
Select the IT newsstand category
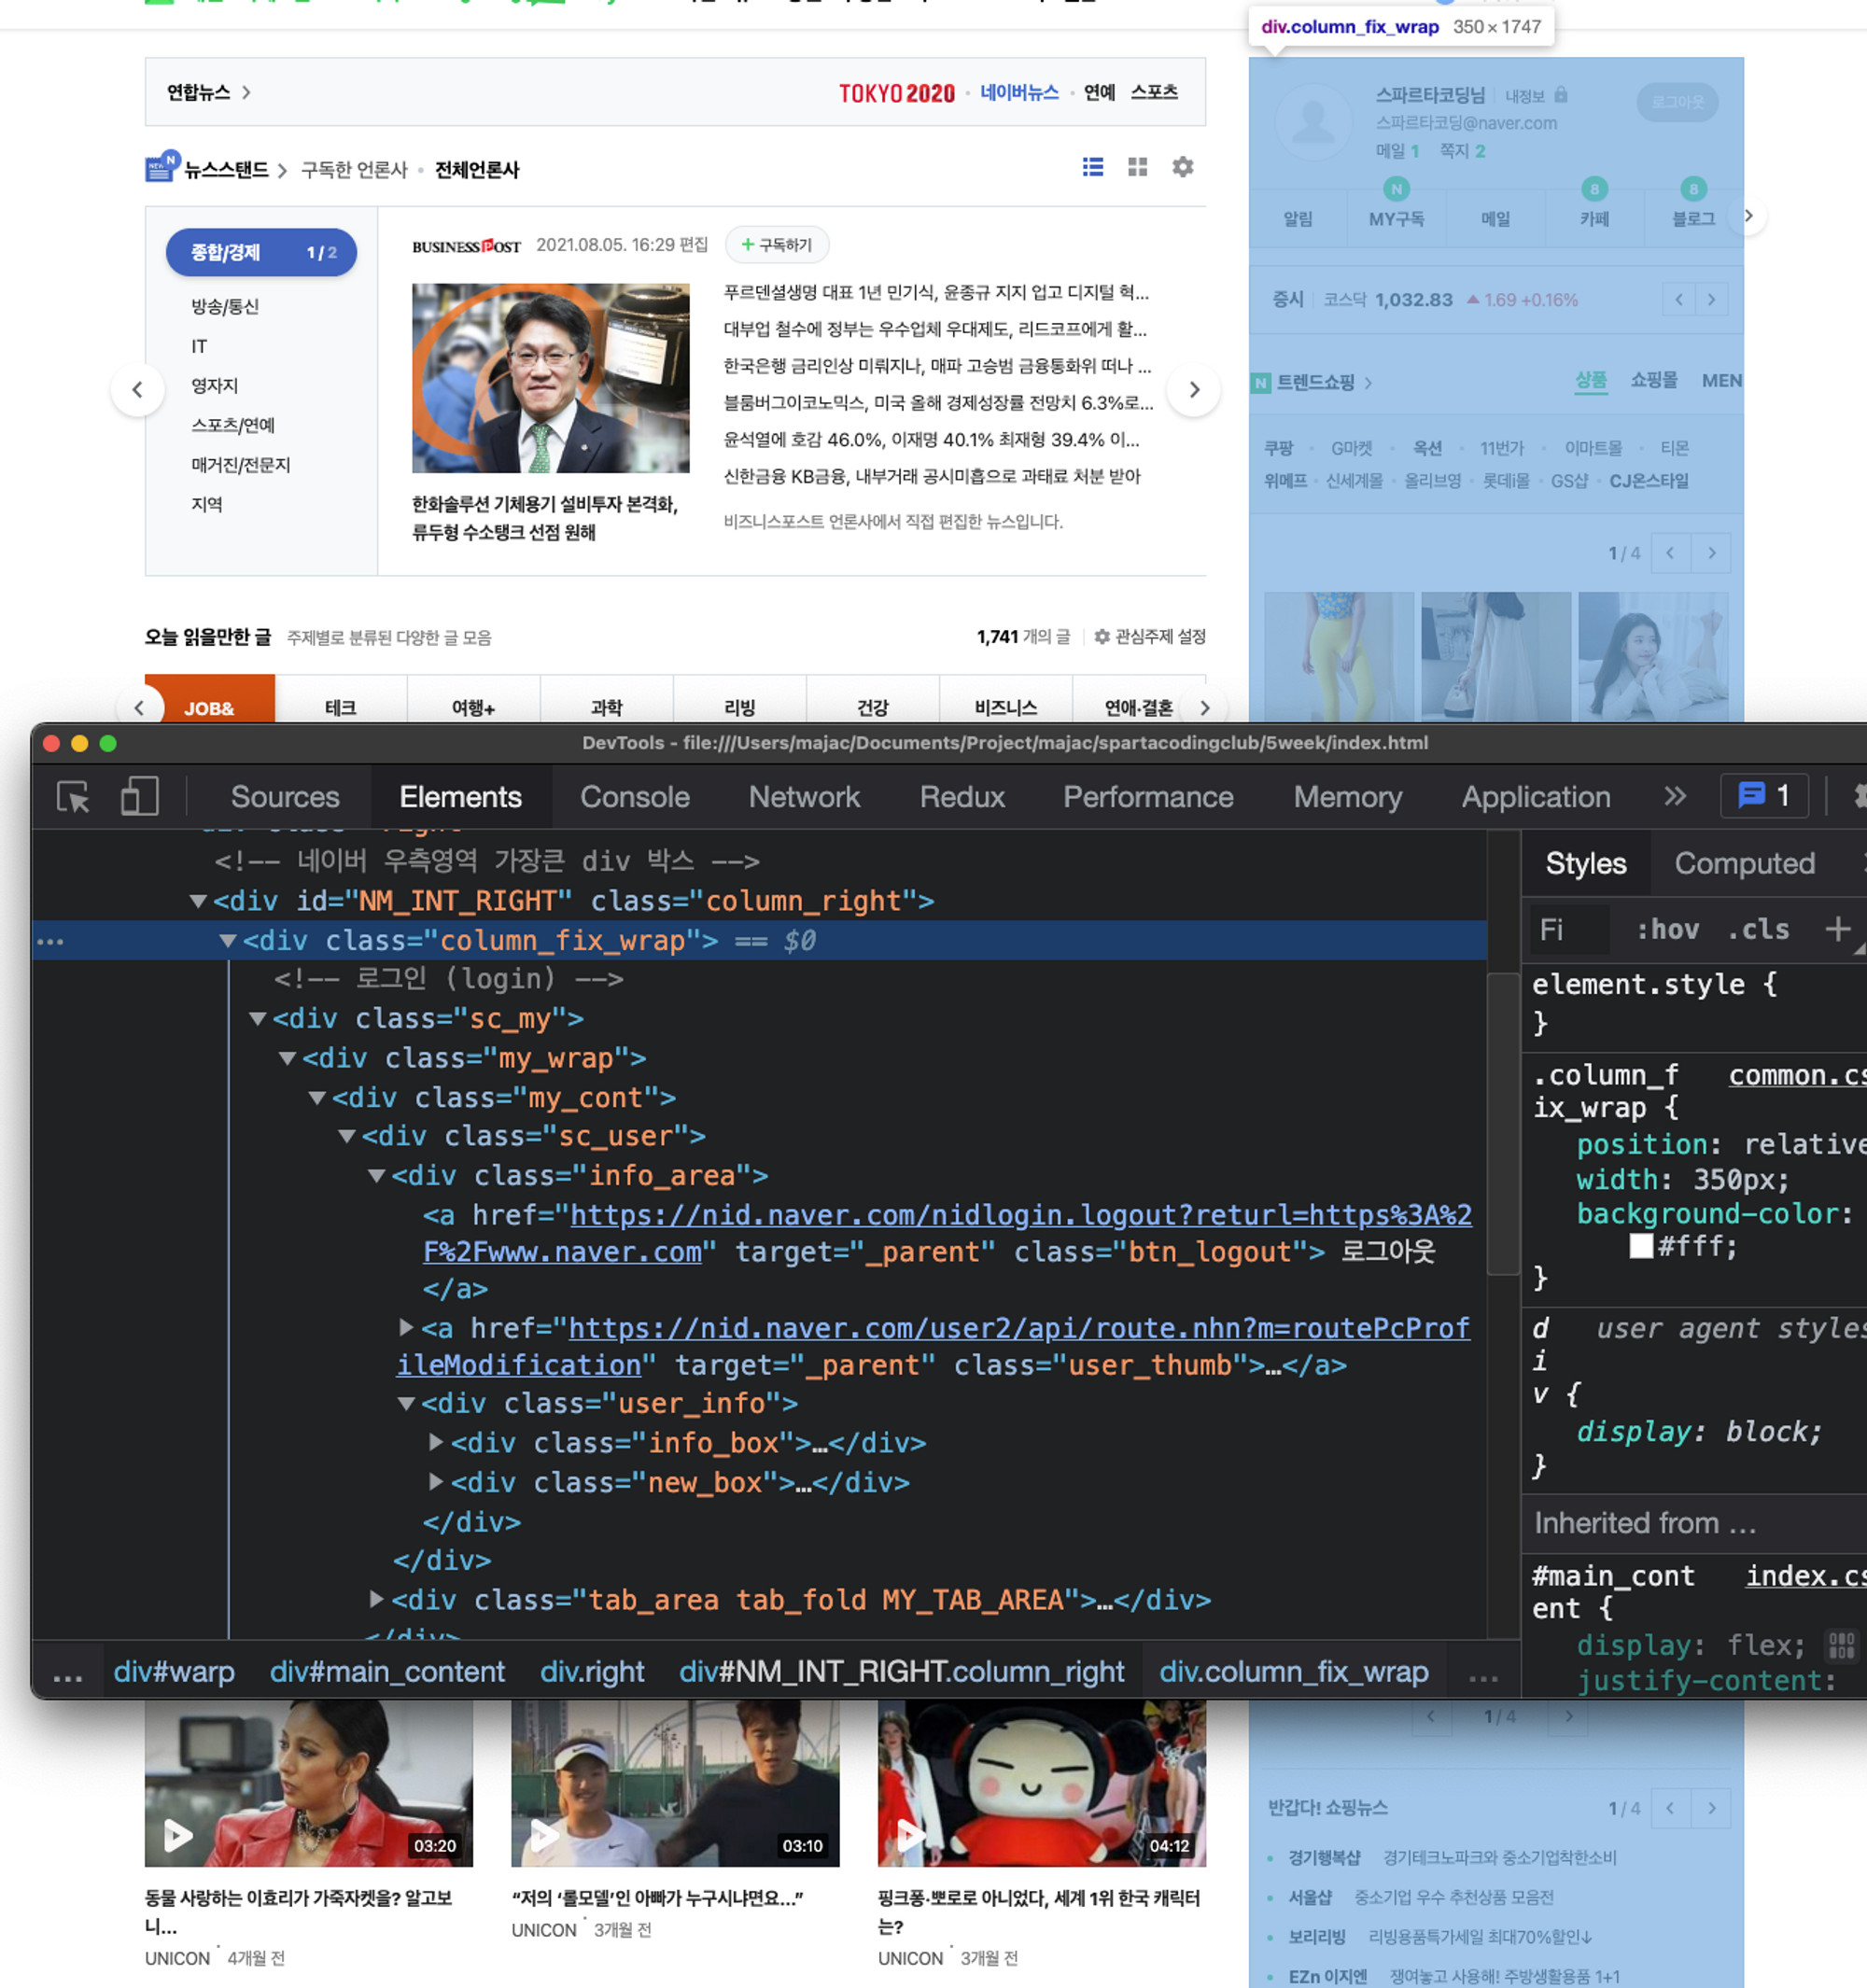tap(199, 346)
